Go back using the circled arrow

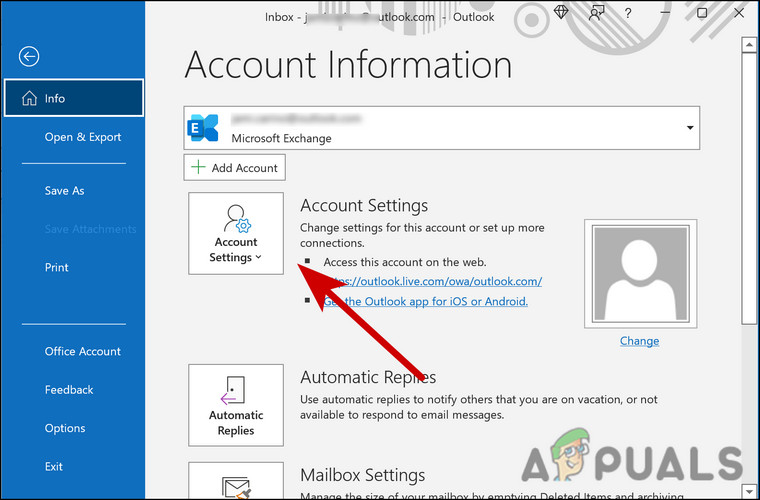pyautogui.click(x=29, y=57)
